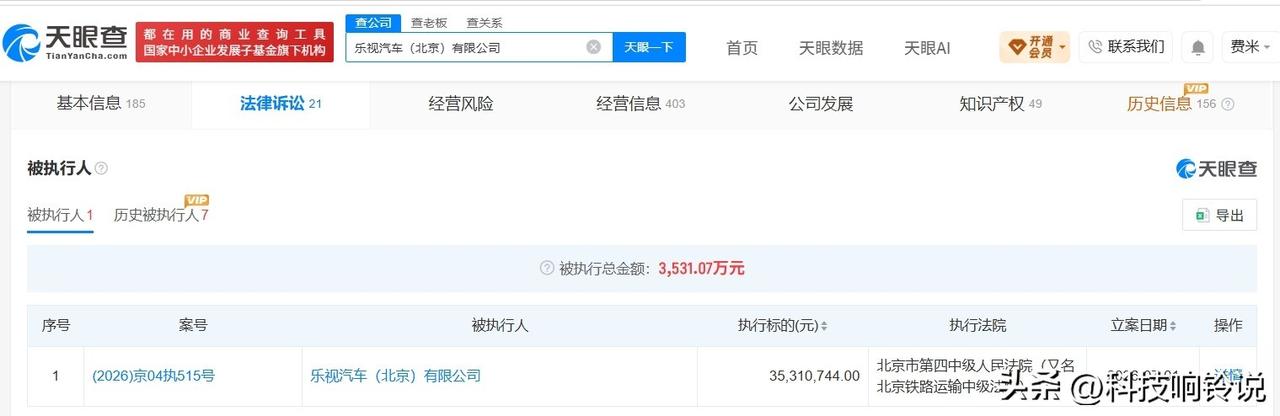Switch to the 历史信息 156 tab
The width and height of the screenshot is (1280, 416).
1172,103
